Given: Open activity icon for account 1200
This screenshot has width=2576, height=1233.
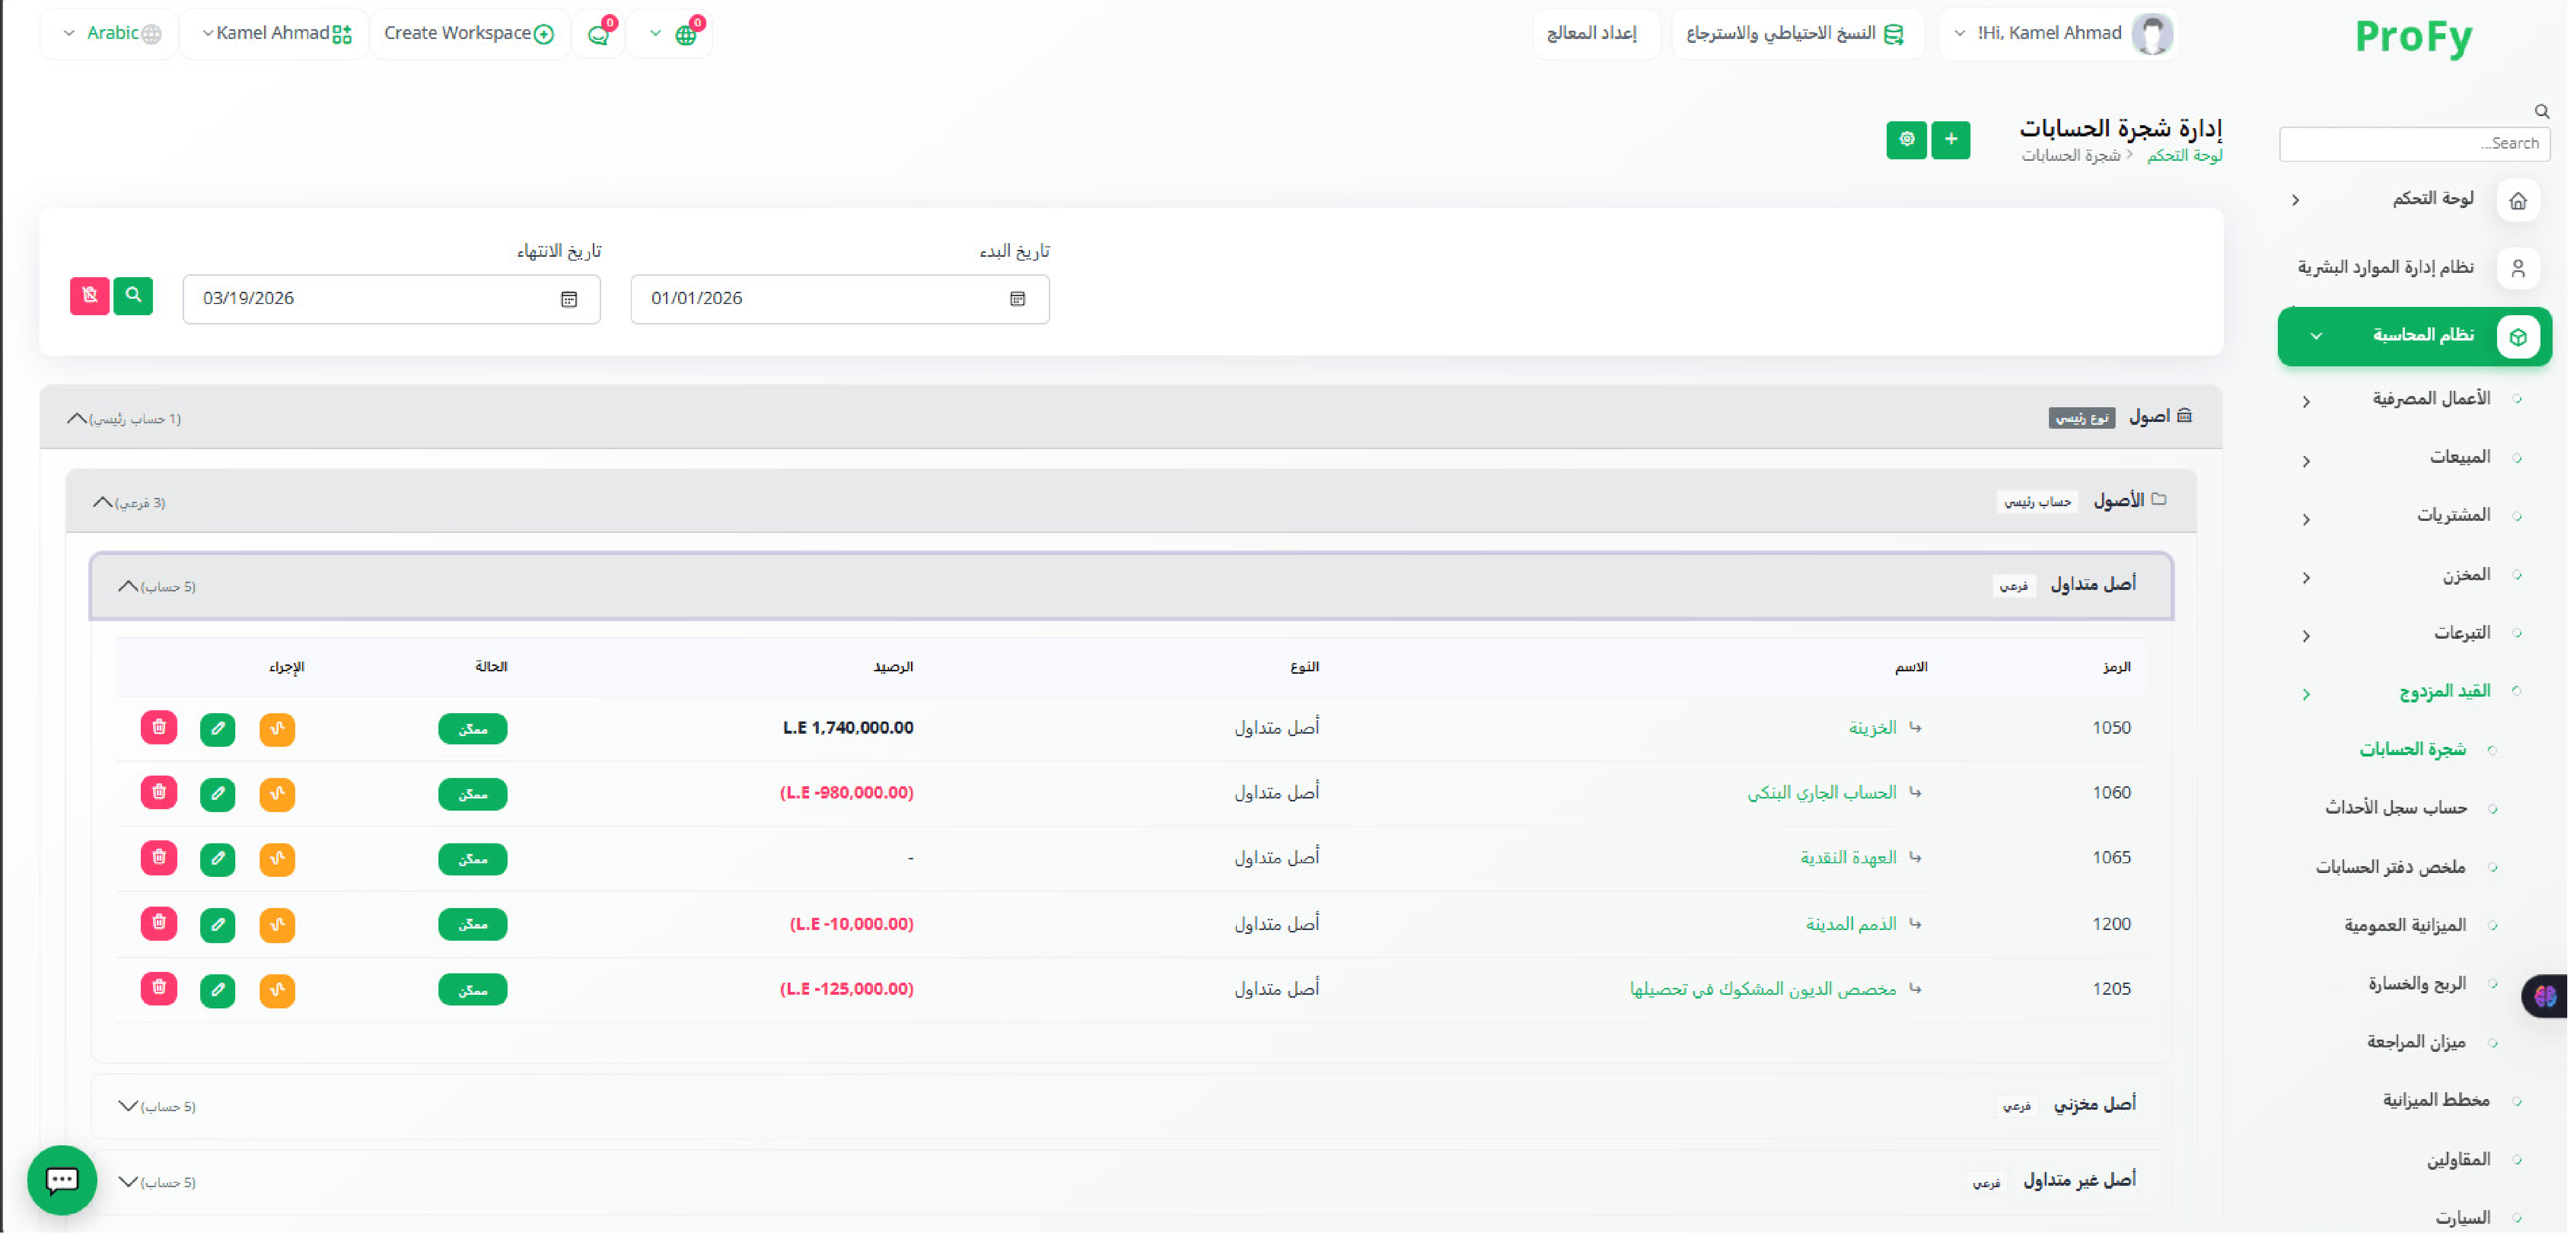Looking at the screenshot, I should click(x=277, y=925).
